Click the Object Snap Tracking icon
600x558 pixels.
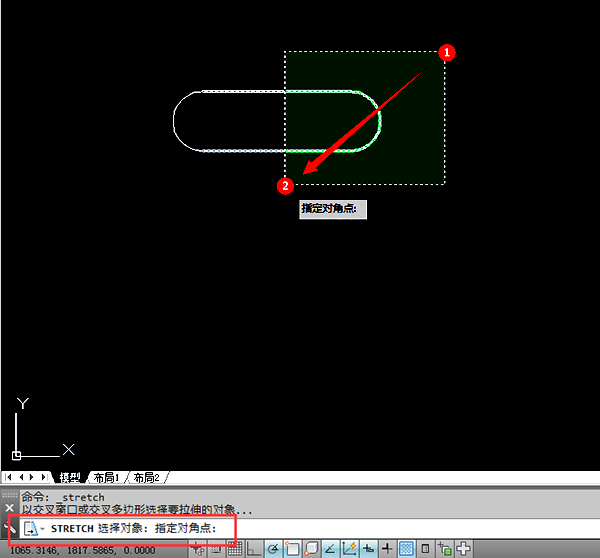pos(330,549)
